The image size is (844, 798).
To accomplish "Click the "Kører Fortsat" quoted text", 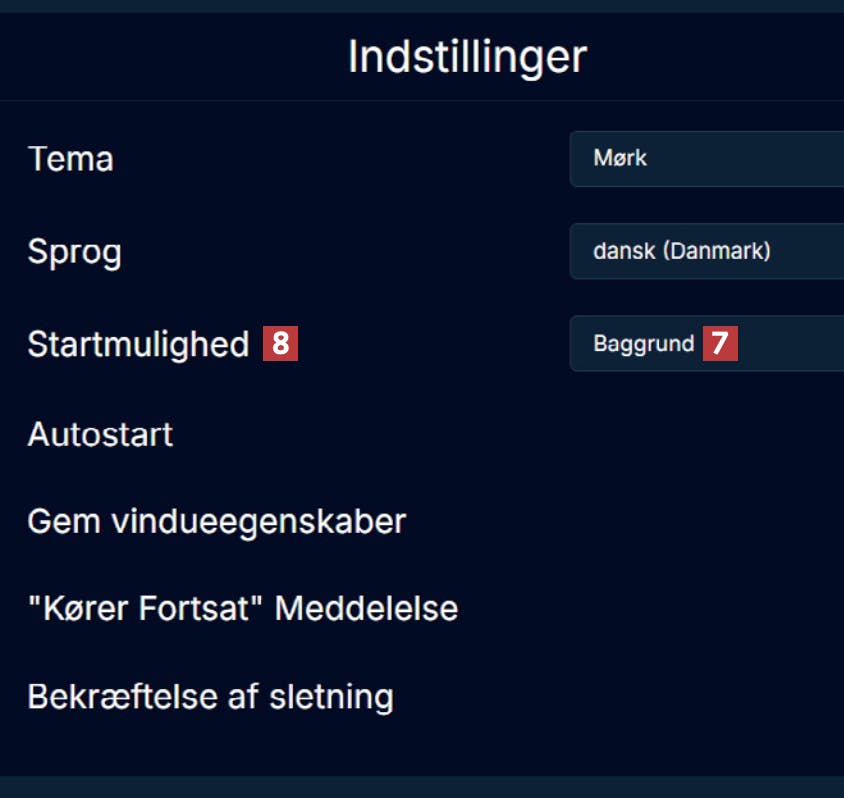I will pyautogui.click(x=146, y=608).
